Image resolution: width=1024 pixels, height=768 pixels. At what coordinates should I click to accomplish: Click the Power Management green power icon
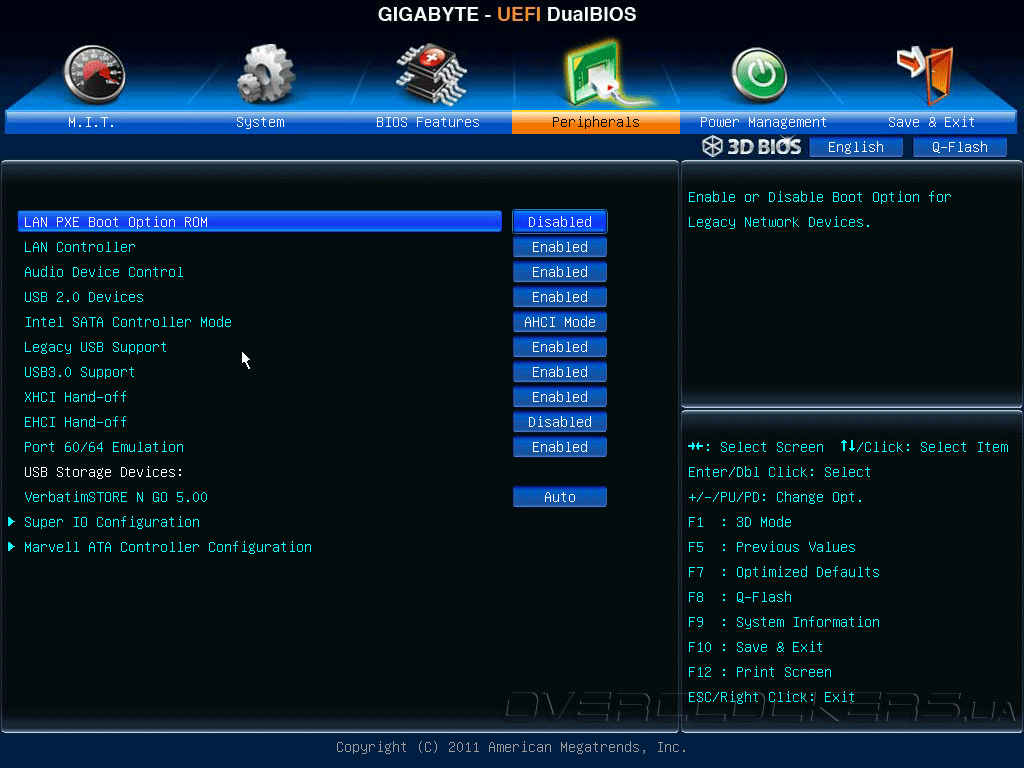click(x=759, y=75)
